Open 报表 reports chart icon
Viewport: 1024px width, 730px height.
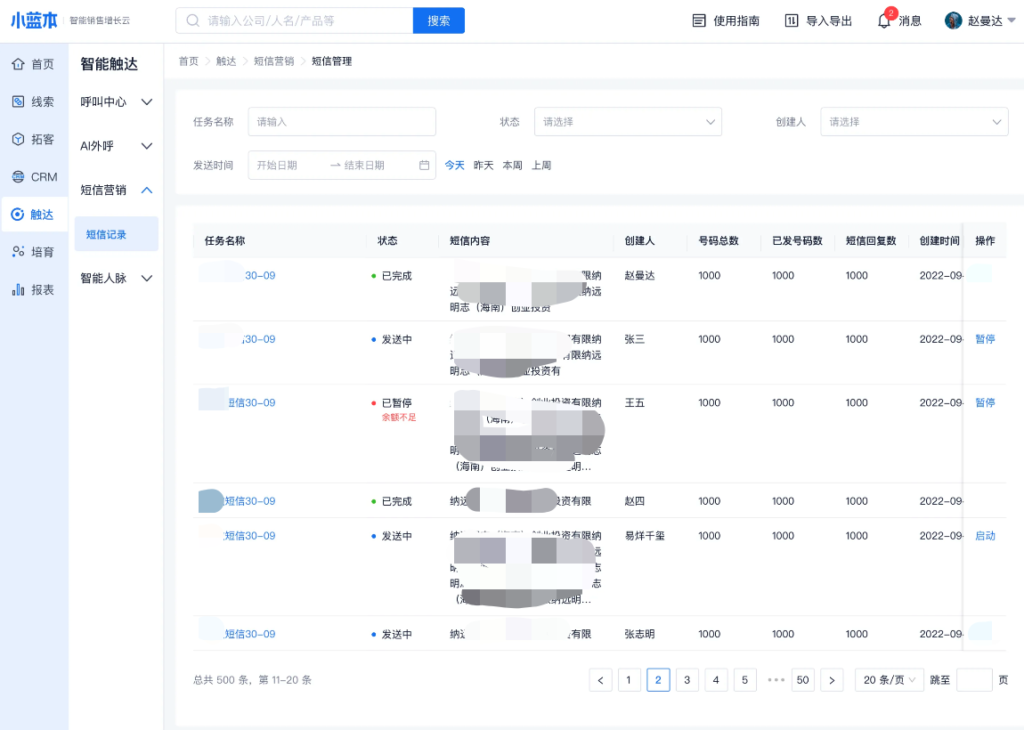18,290
